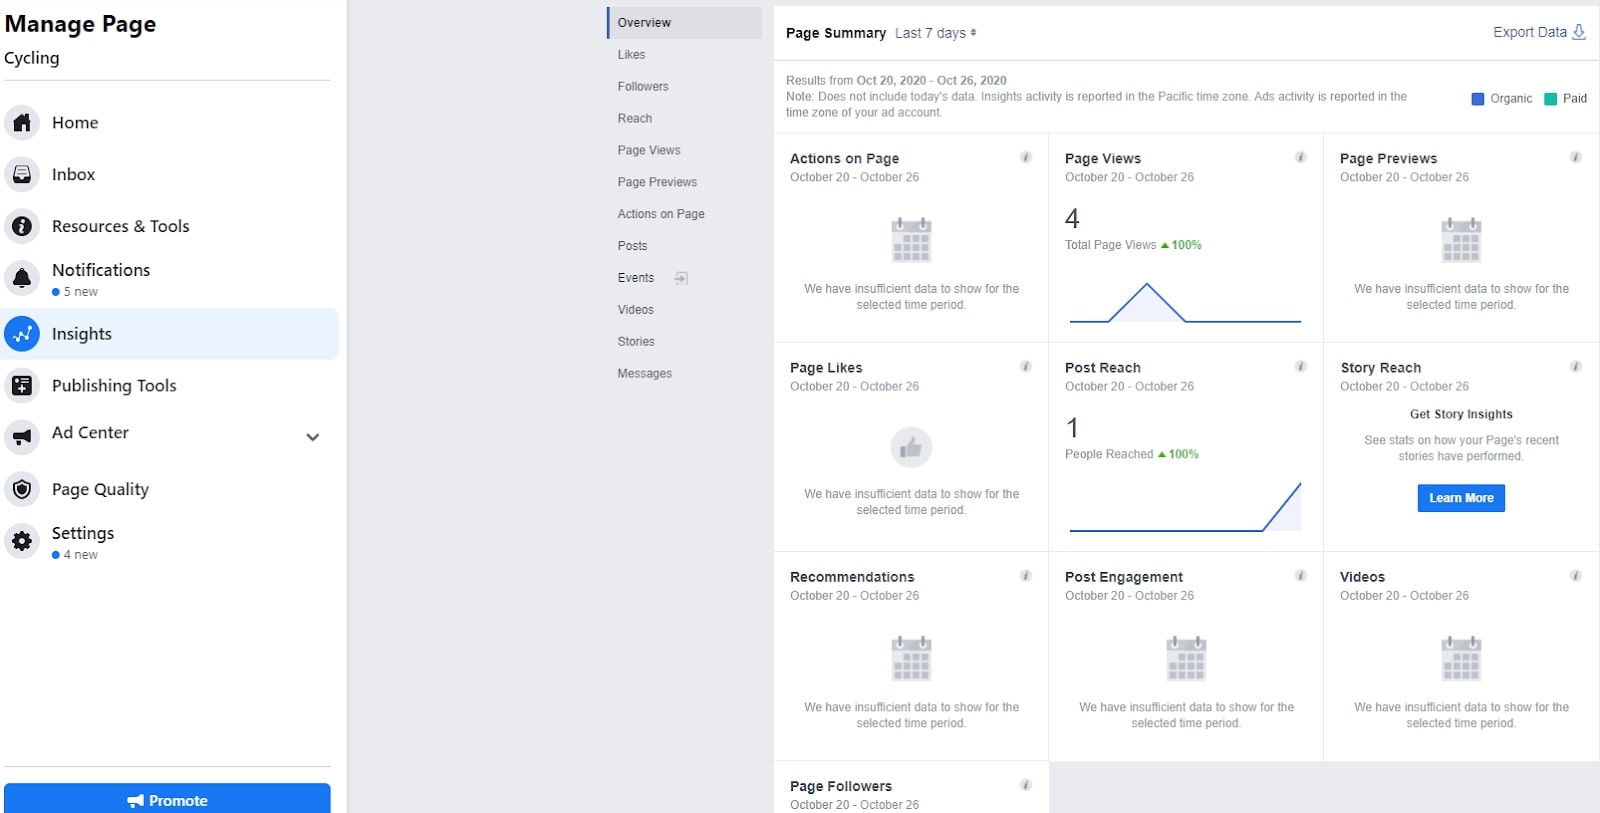The width and height of the screenshot is (1600, 813).
Task: Click the Notifications bell icon
Action: (x=22, y=278)
